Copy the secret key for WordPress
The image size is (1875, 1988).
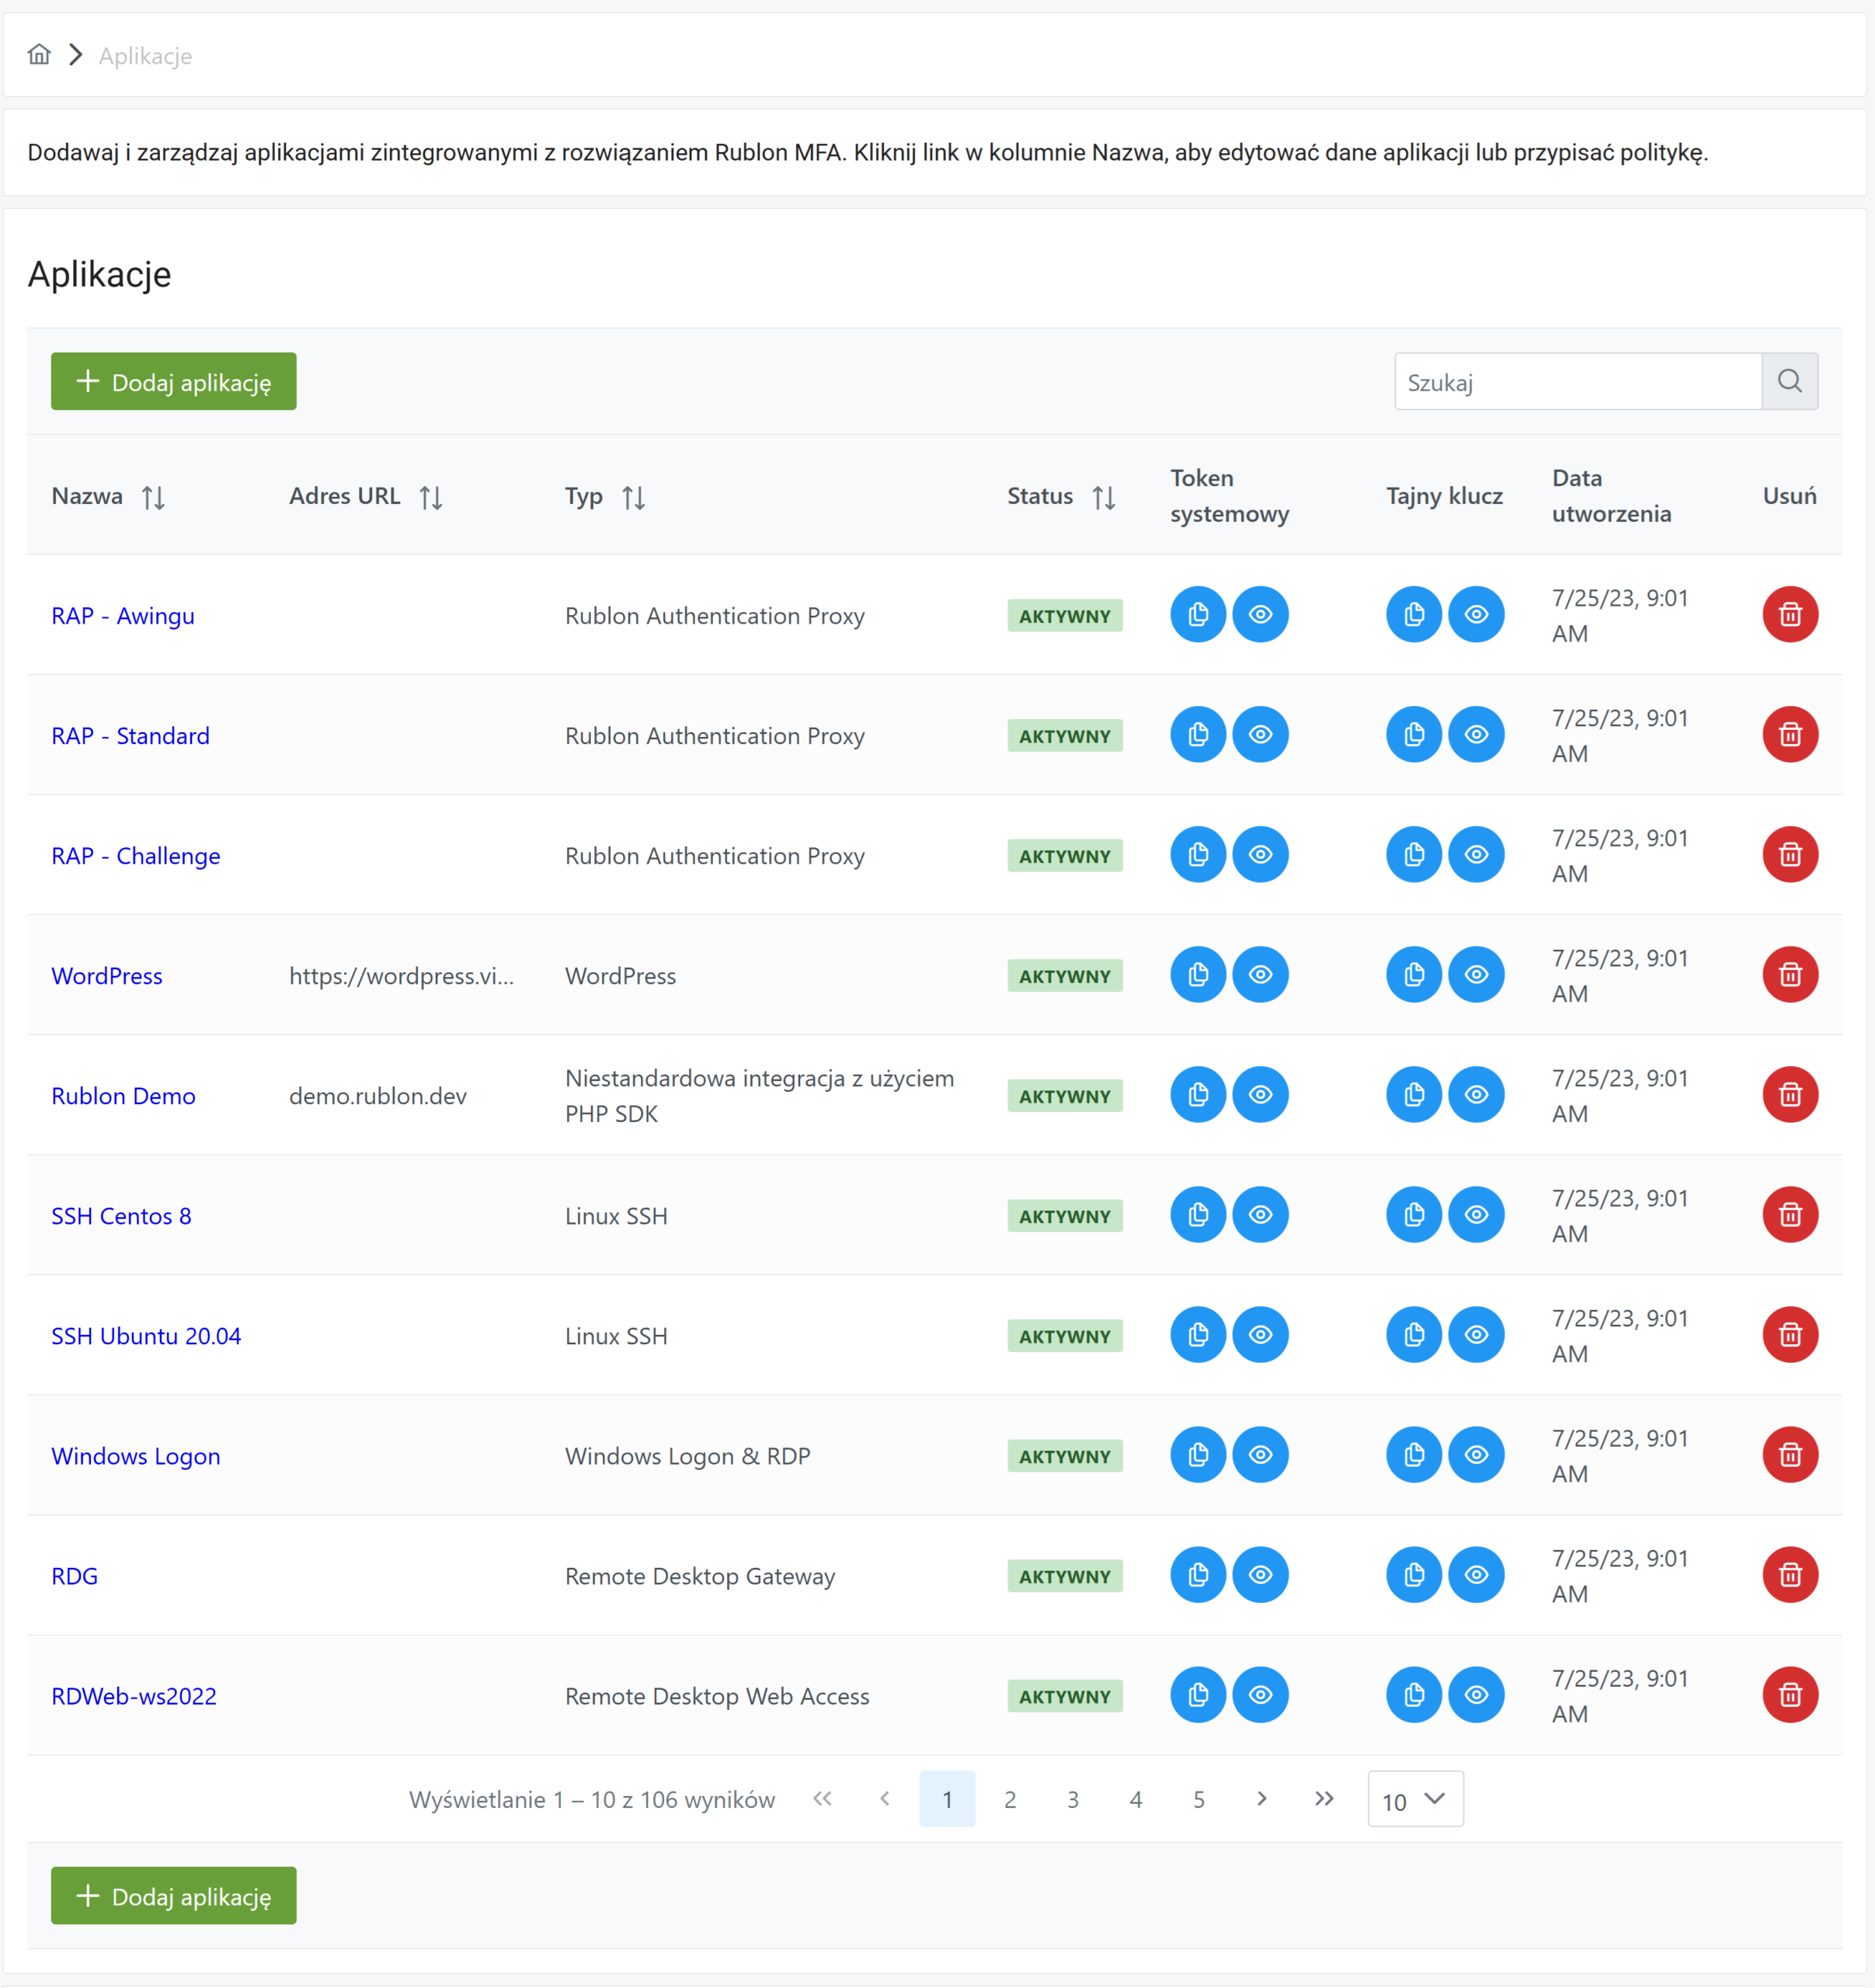1414,974
